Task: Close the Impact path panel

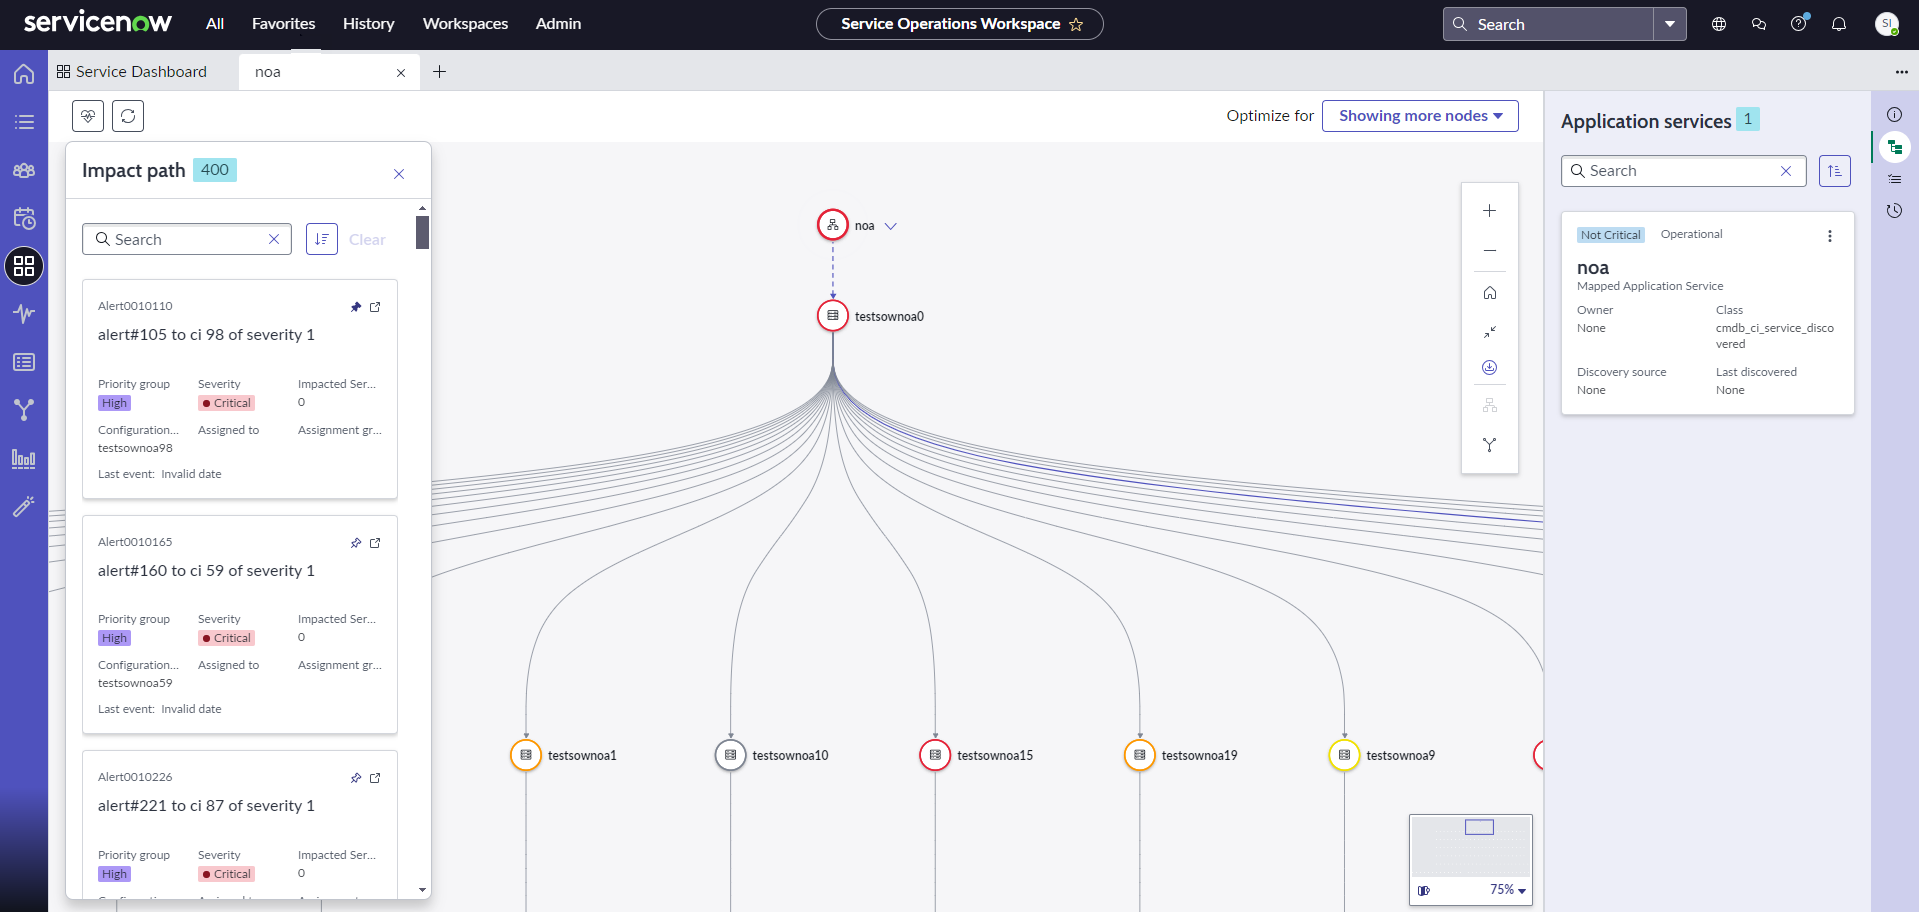Action: (x=399, y=174)
